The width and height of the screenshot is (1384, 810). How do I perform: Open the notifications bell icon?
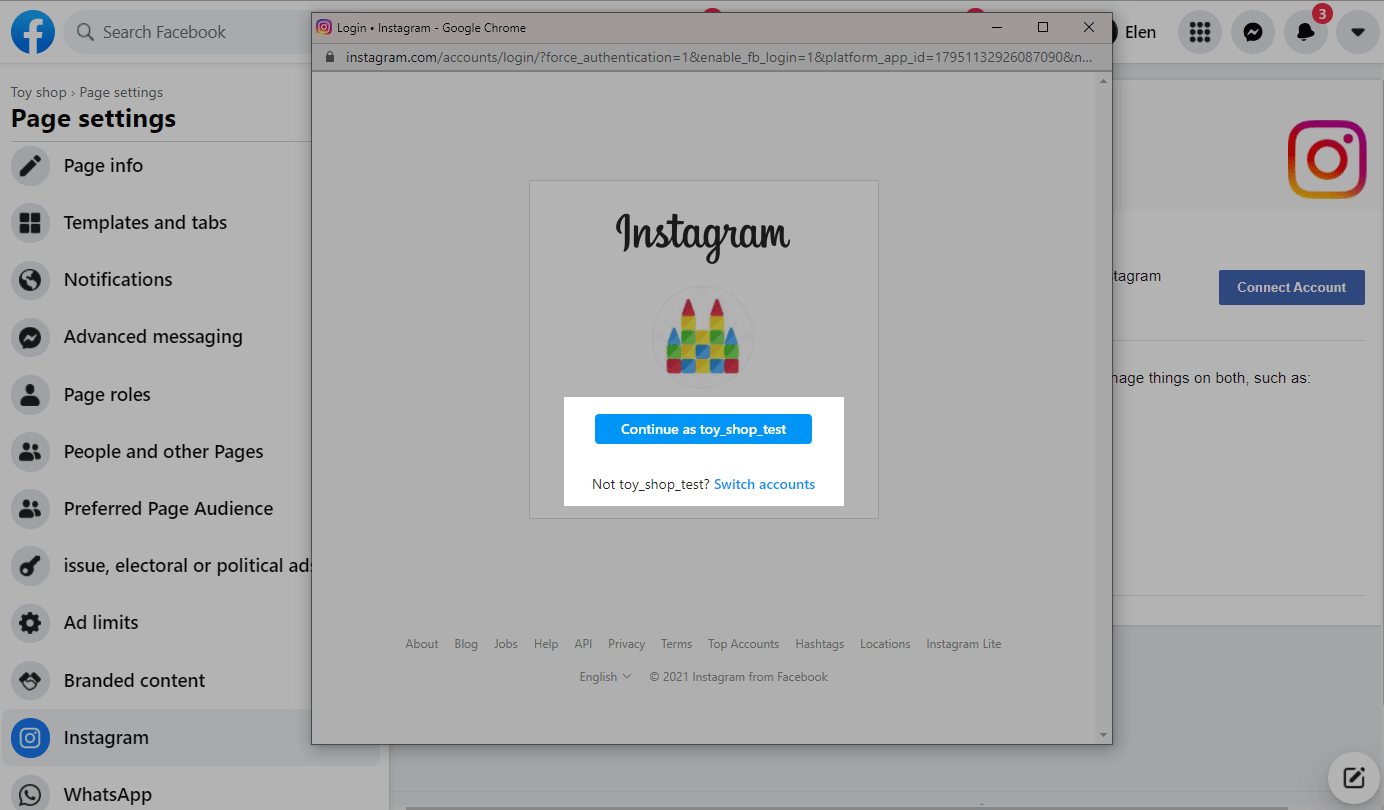coord(1305,32)
